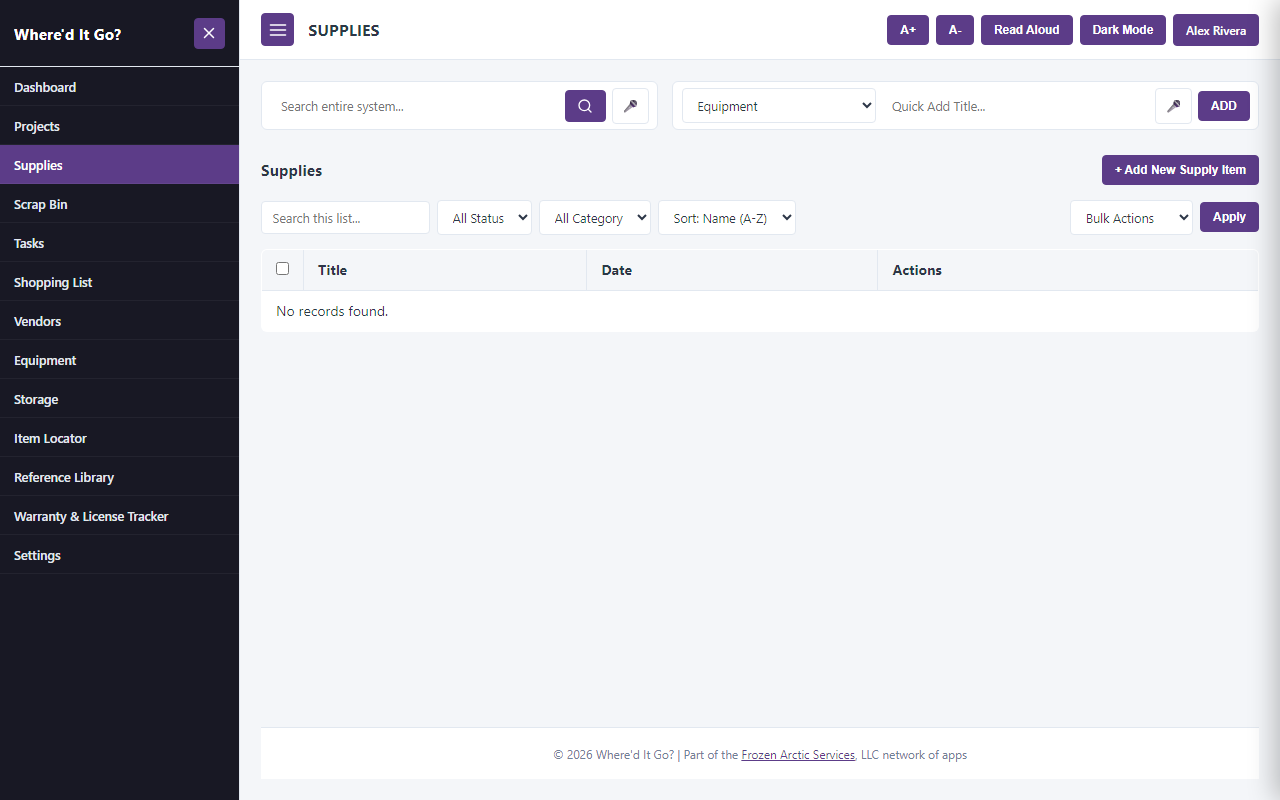
Task: Click into the Quick Add Title field
Action: tap(1015, 106)
